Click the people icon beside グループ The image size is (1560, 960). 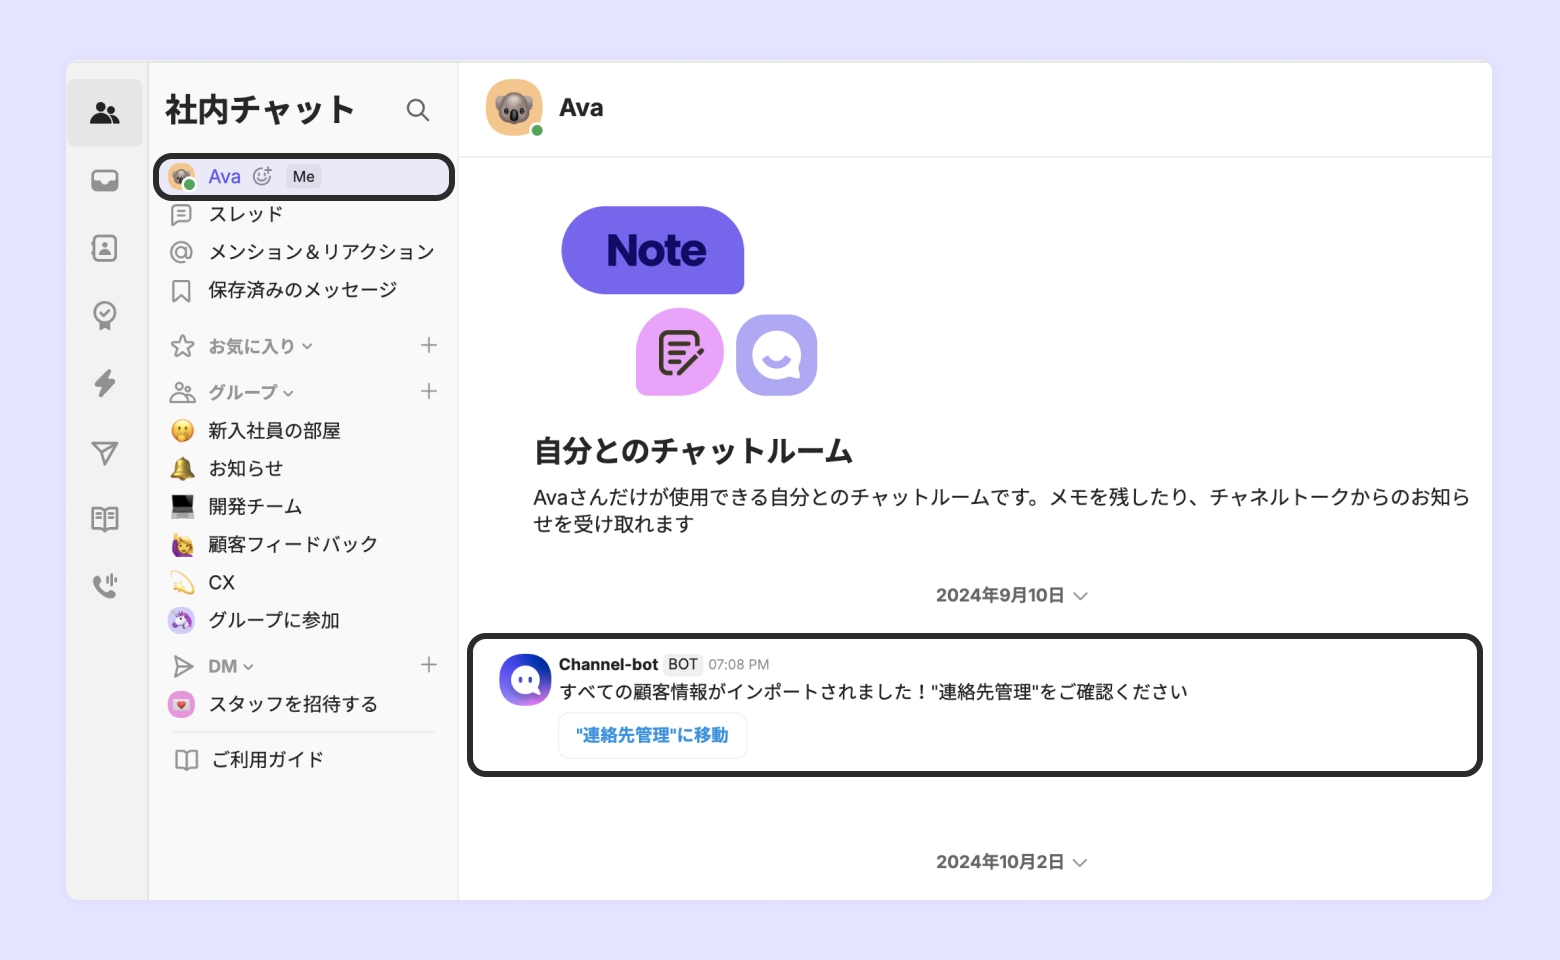coord(182,392)
